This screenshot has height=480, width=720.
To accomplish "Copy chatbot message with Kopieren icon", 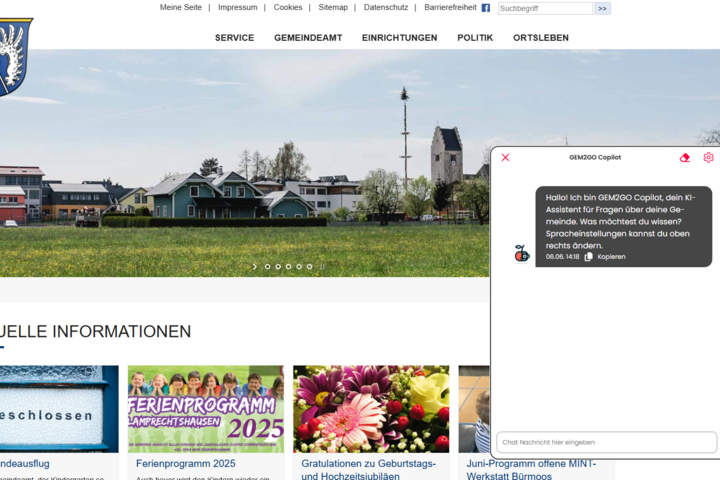I will 588,257.
